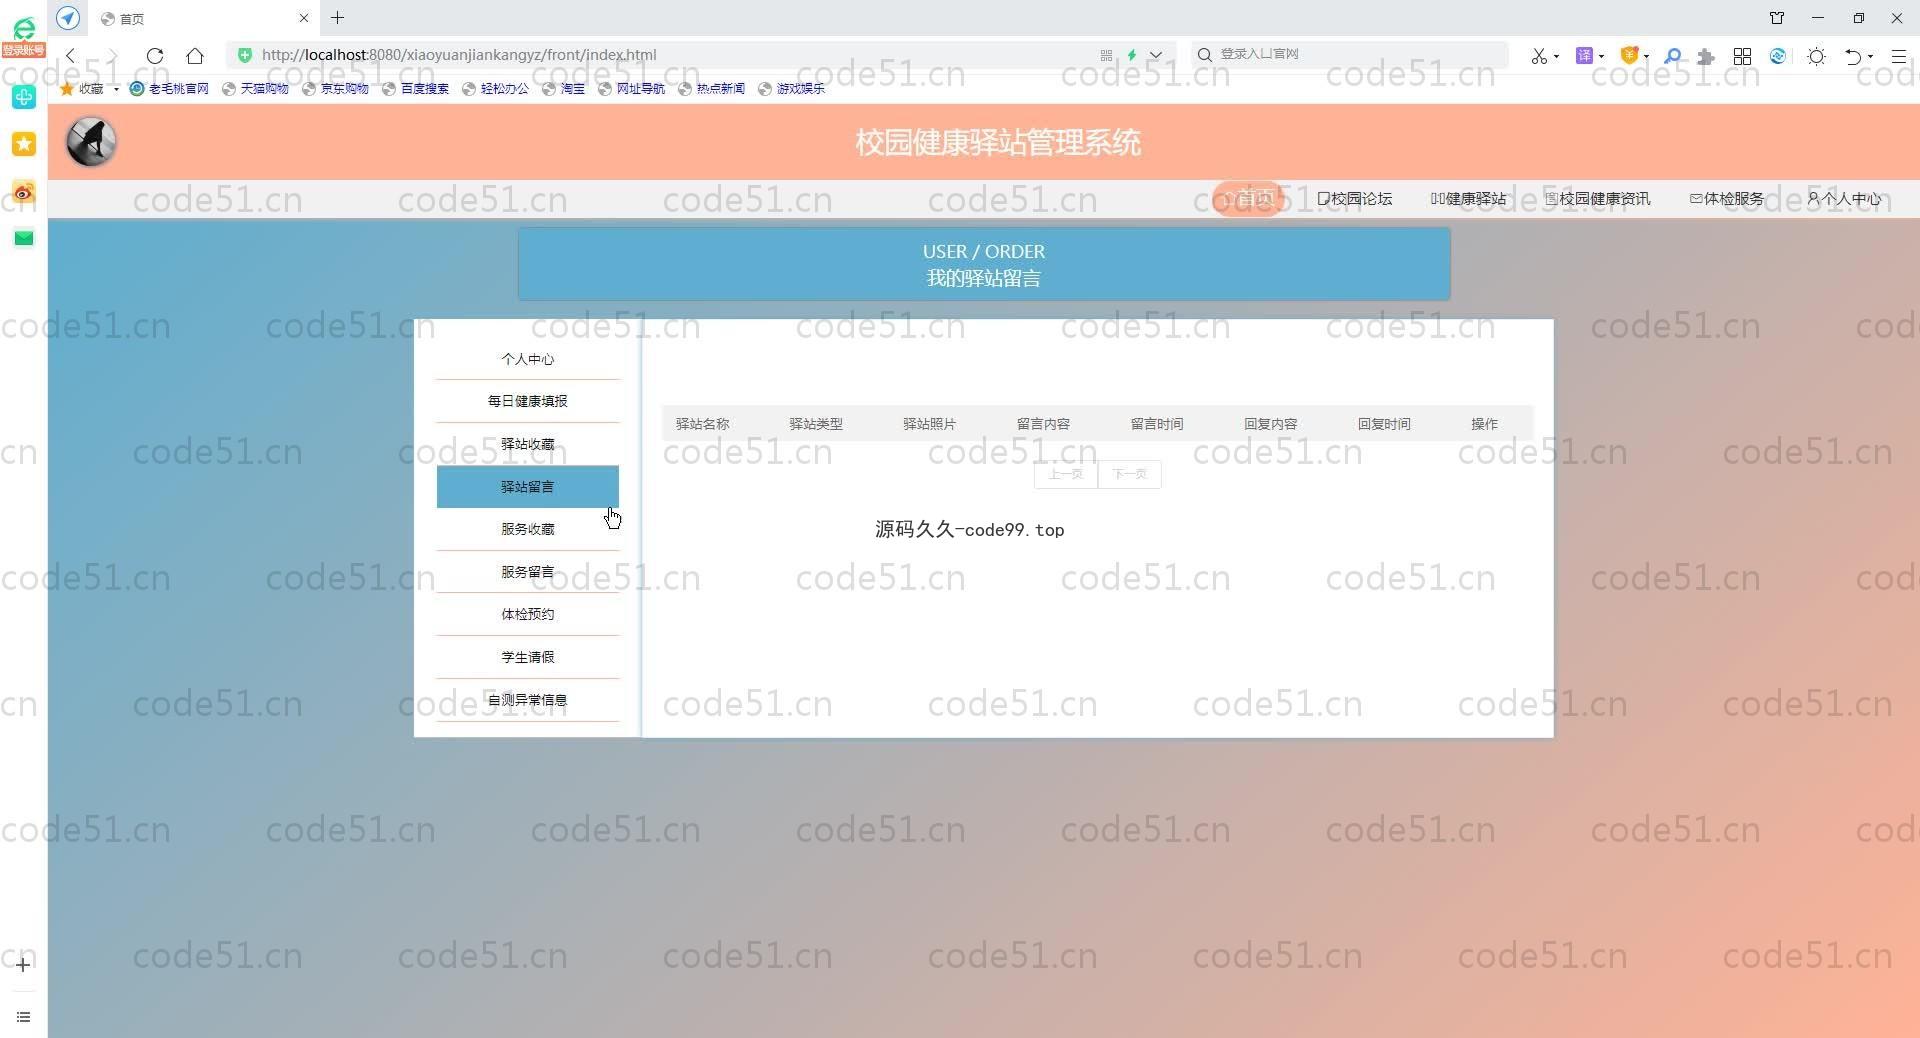The image size is (1920, 1038).
Task: Open the scissors screenshot tool
Action: [x=1539, y=56]
